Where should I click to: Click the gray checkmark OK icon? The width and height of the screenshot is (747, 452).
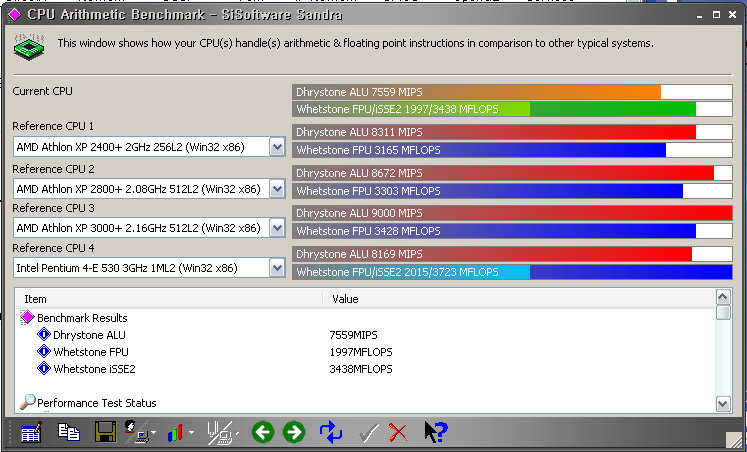(368, 432)
